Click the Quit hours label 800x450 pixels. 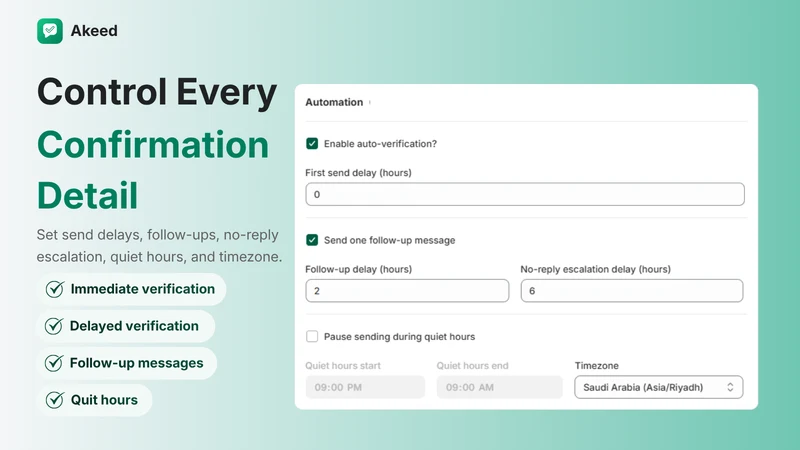tap(104, 400)
